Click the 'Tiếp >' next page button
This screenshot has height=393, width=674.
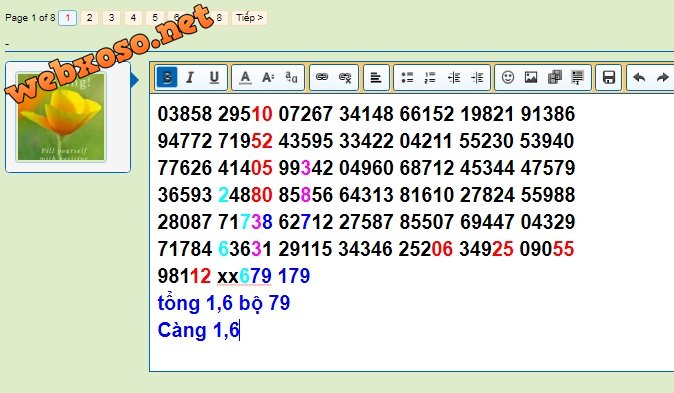pyautogui.click(x=250, y=18)
